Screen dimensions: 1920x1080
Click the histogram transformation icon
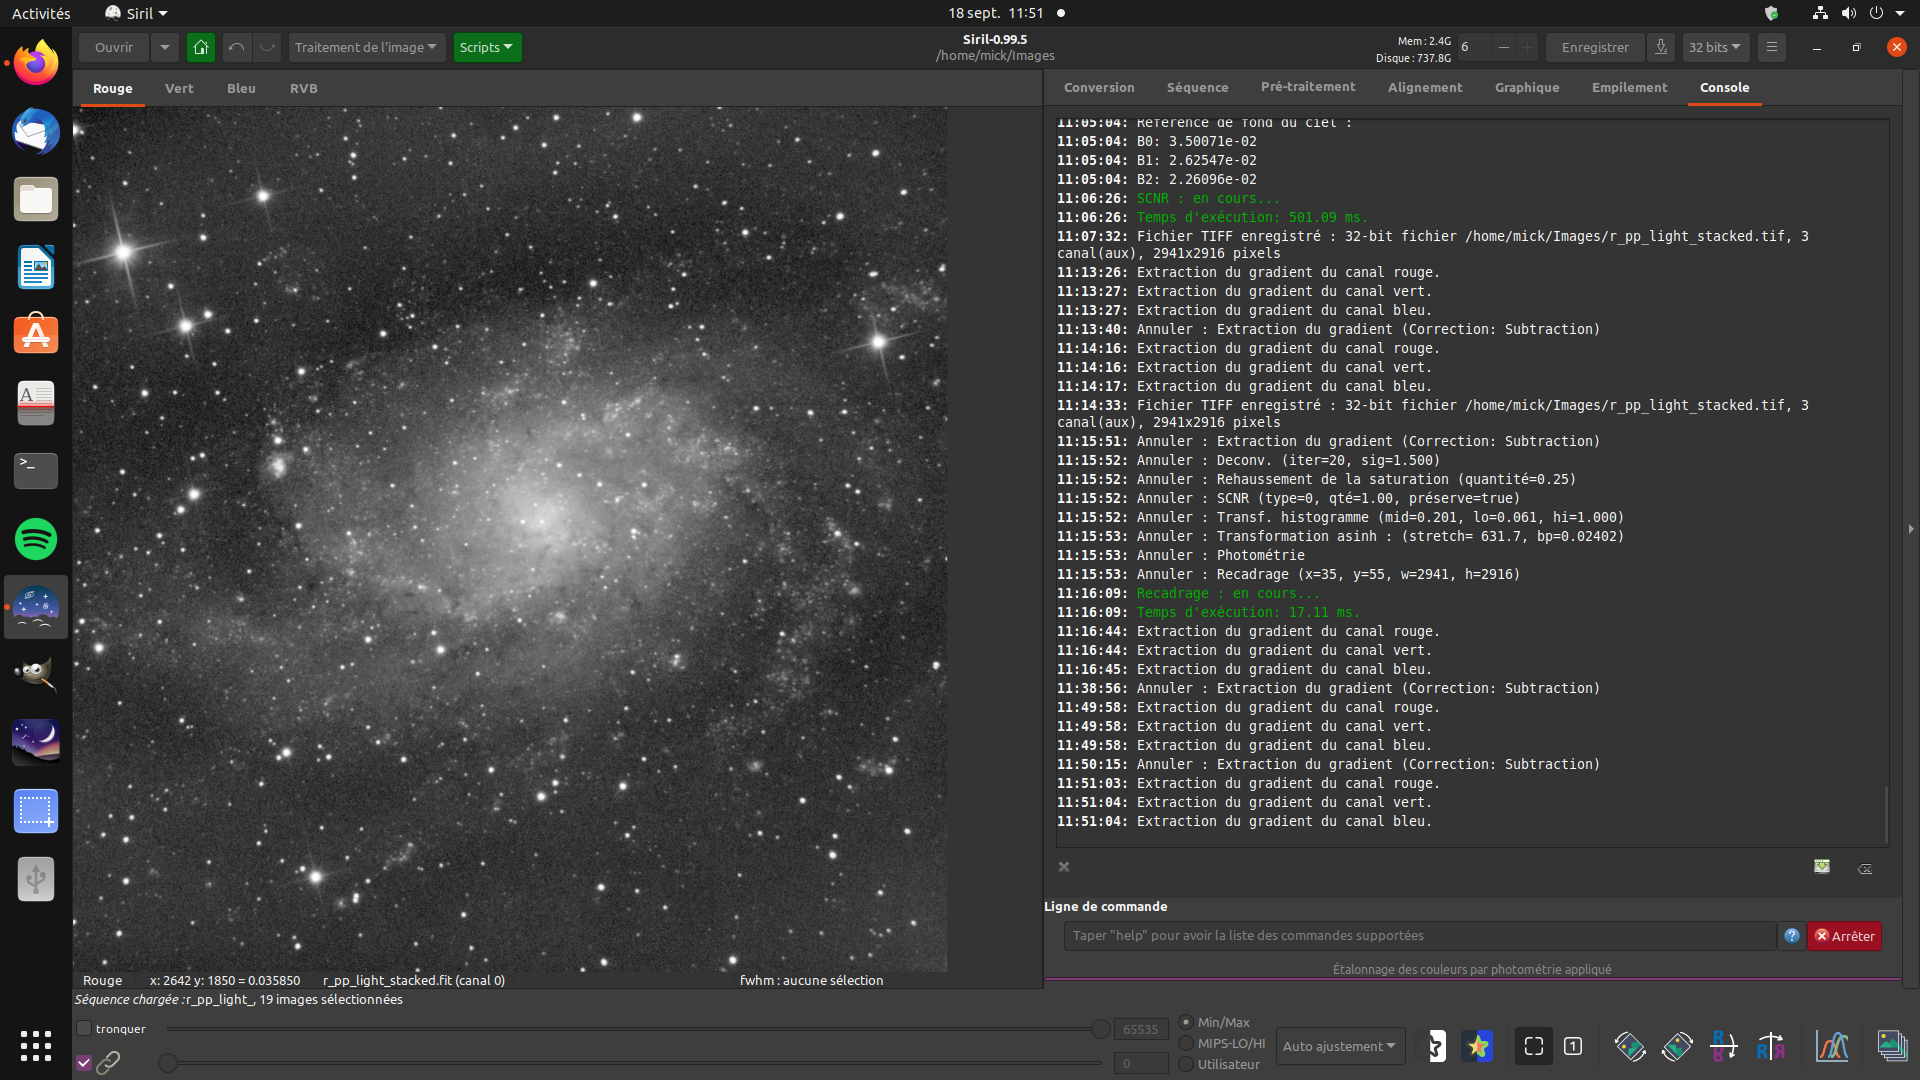pos(1832,1046)
